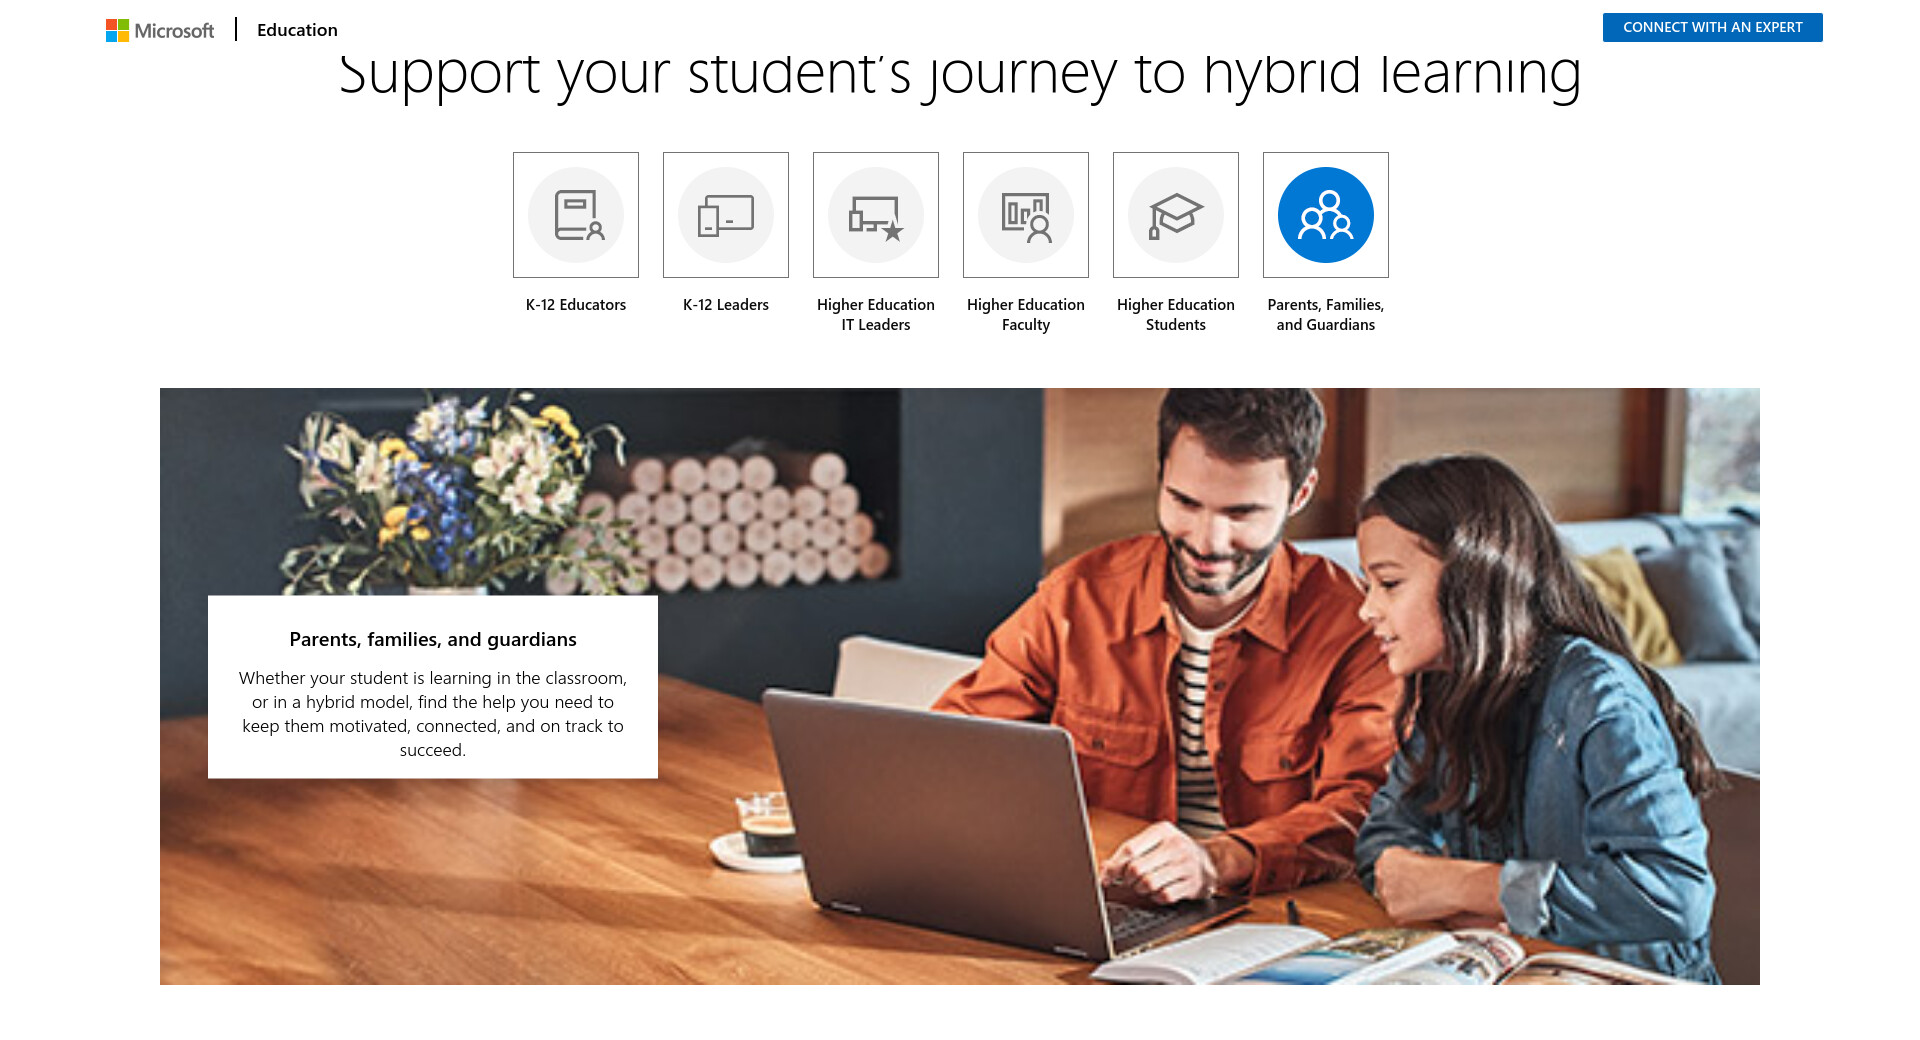The image size is (1920, 1040).
Task: Open Higher Education Faculty label
Action: coord(1026,315)
